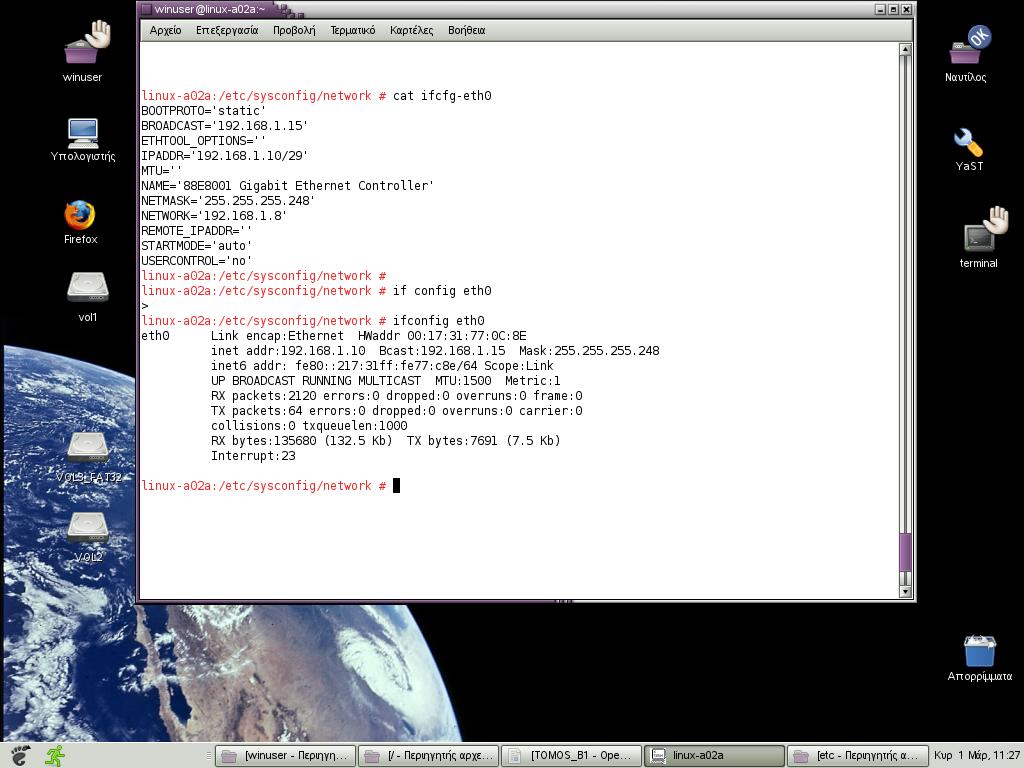This screenshot has height=768, width=1024.
Task: Click the terminal window menu icon in title bar
Action: 147,9
